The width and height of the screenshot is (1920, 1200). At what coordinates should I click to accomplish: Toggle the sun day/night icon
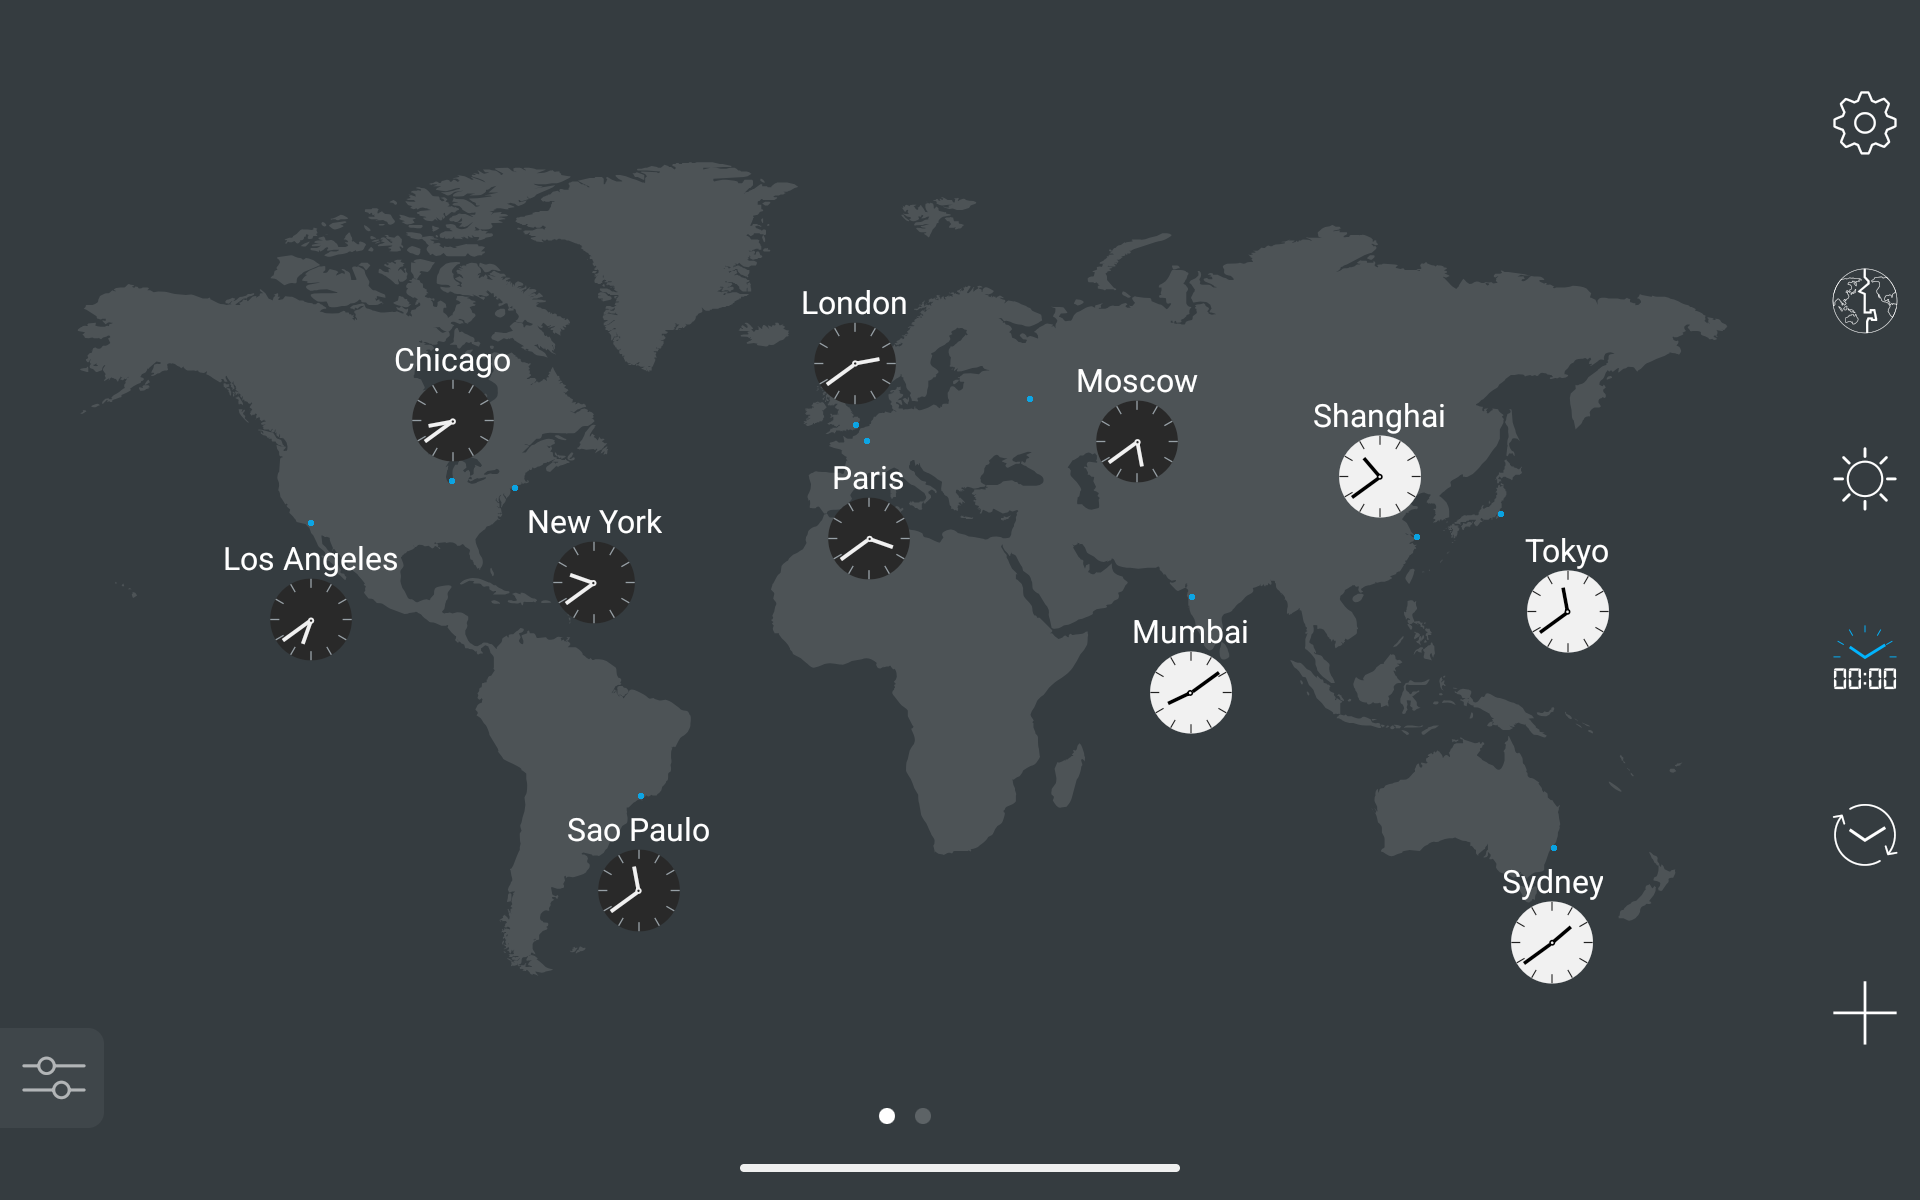[1864, 479]
